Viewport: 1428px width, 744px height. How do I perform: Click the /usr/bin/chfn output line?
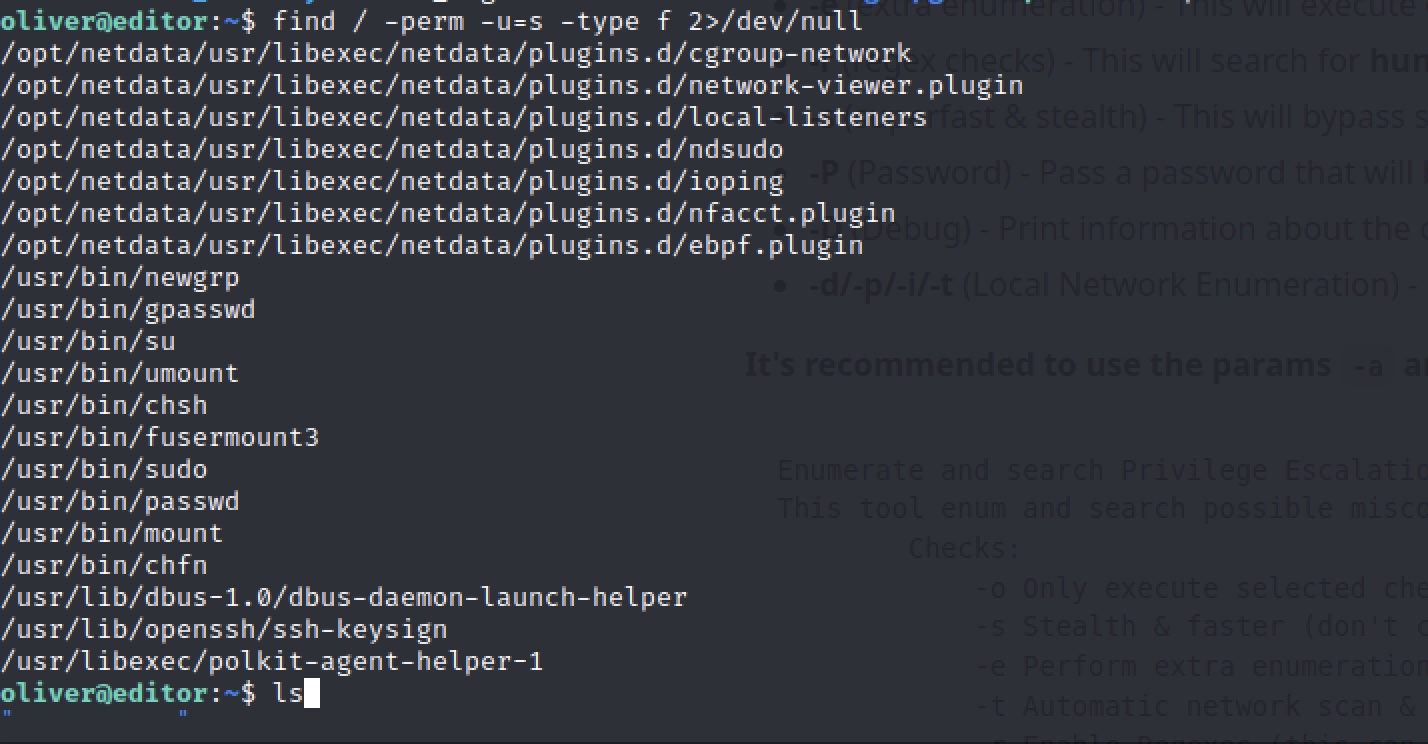tap(104, 565)
